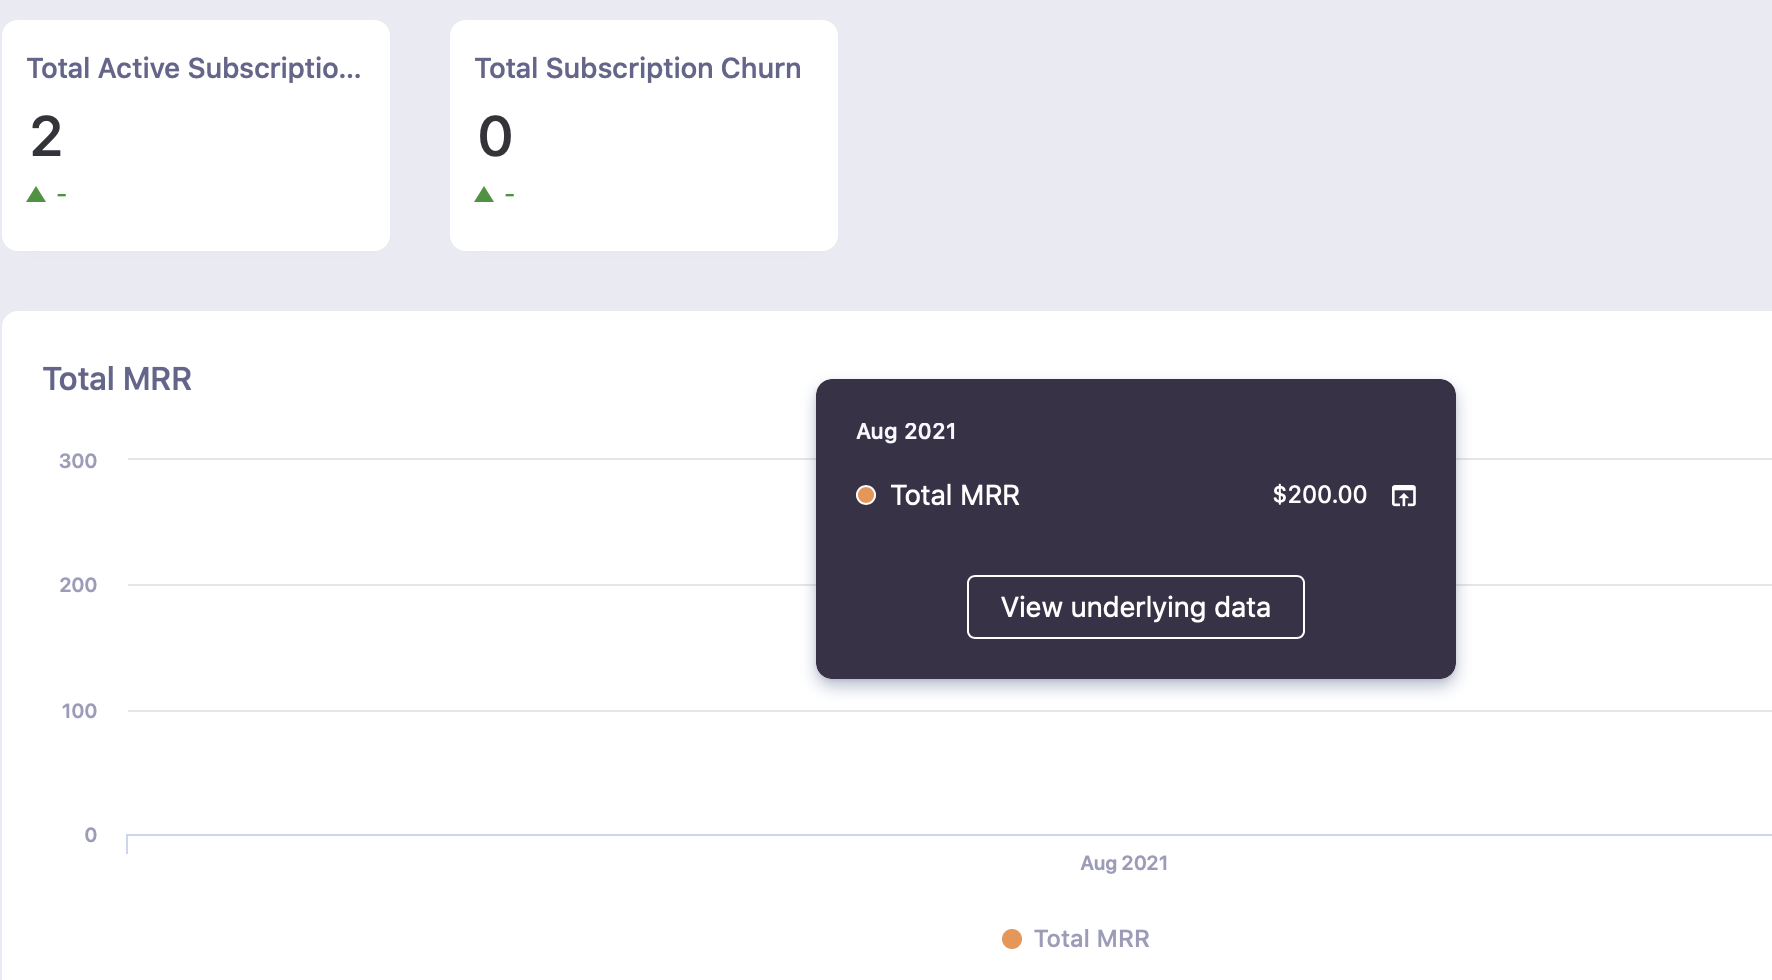Click the Total MRR chart heading

[117, 379]
